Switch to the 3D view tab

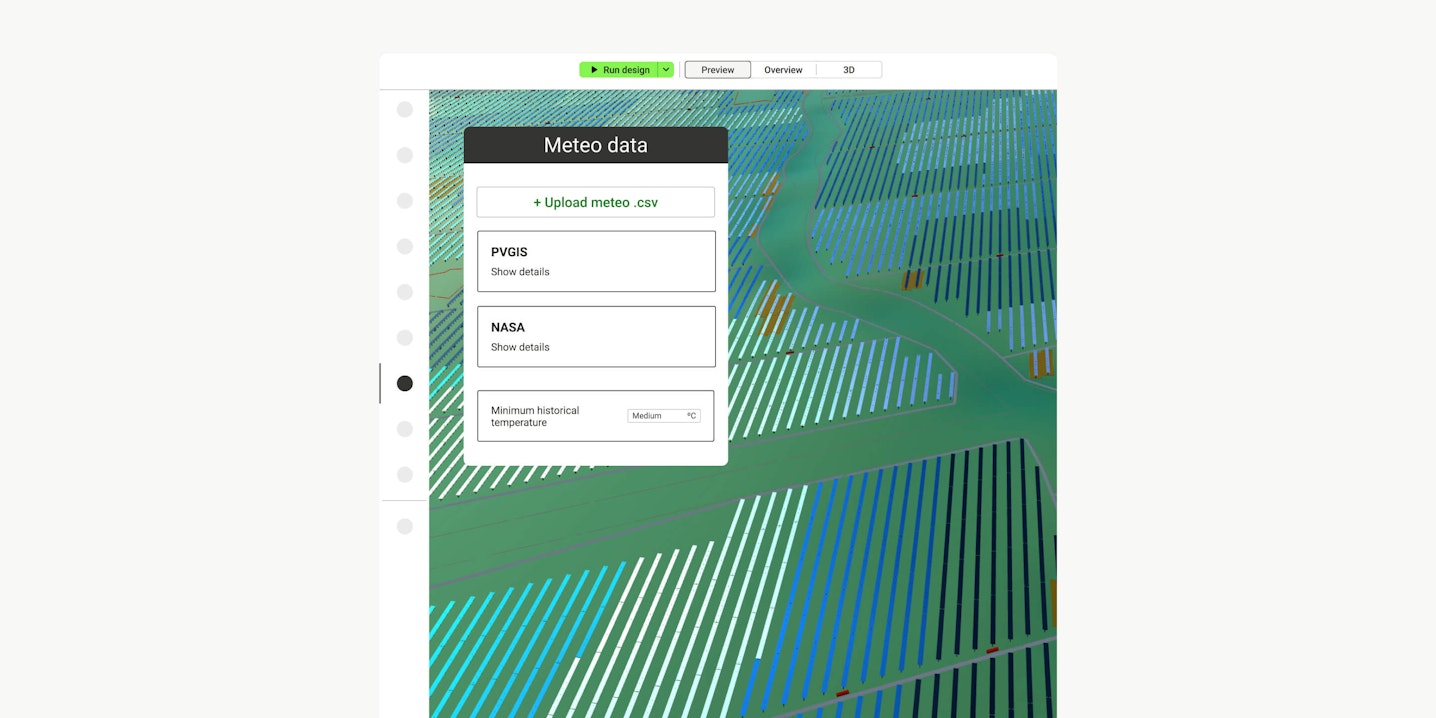pyautogui.click(x=849, y=70)
